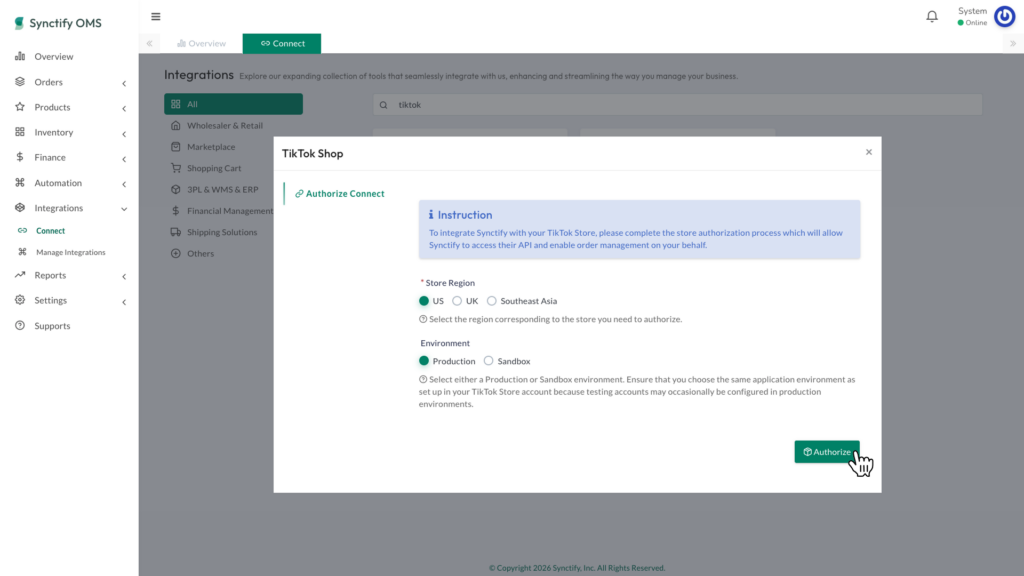This screenshot has height=576, width=1024.
Task: Click the Authorize button
Action: coord(827,452)
